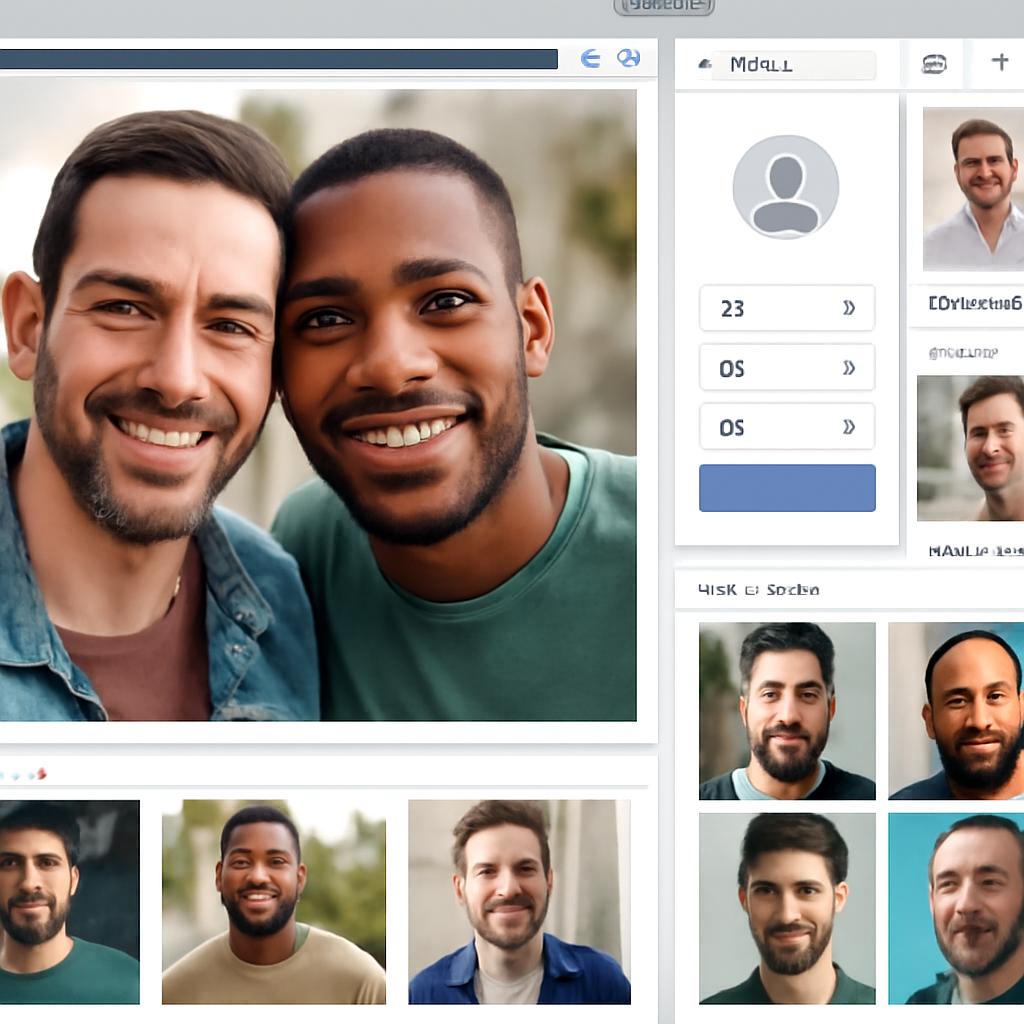Select the bottom thumbnail with the beige t-shirt
Image resolution: width=1024 pixels, height=1024 pixels.
click(x=274, y=902)
